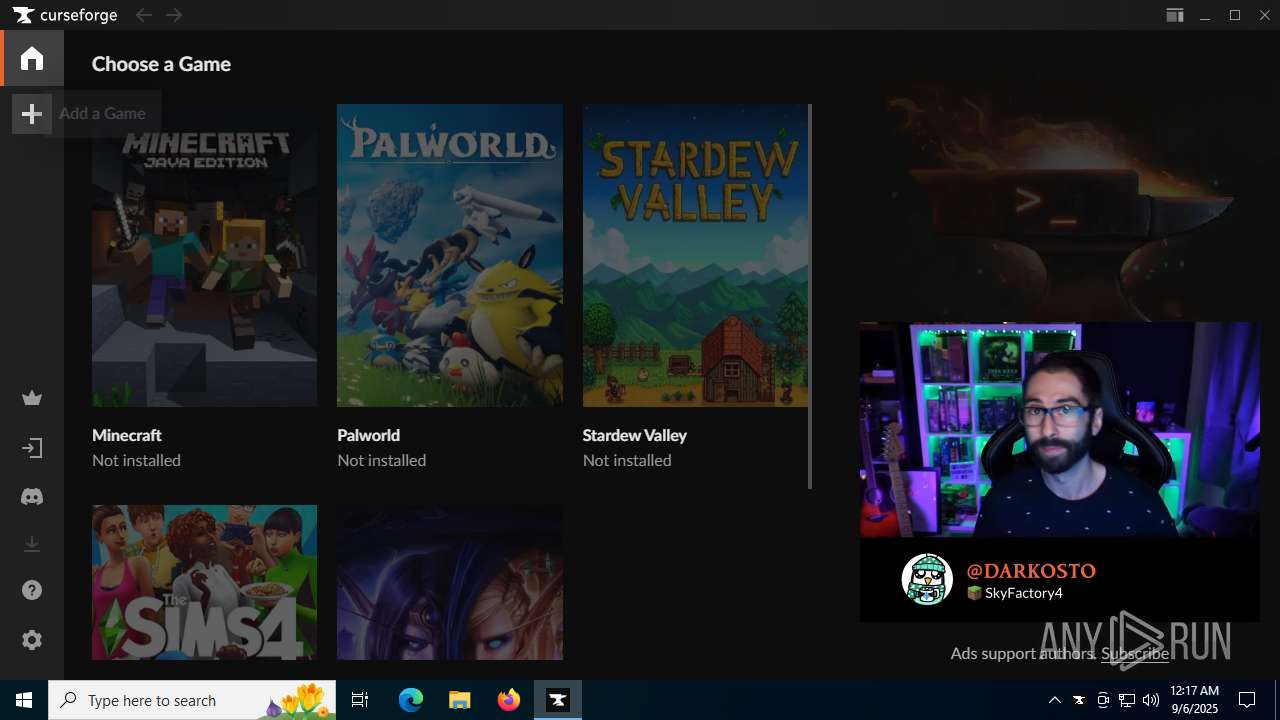
Task: Click the CurseForge logo in title bar
Action: [x=65, y=15]
